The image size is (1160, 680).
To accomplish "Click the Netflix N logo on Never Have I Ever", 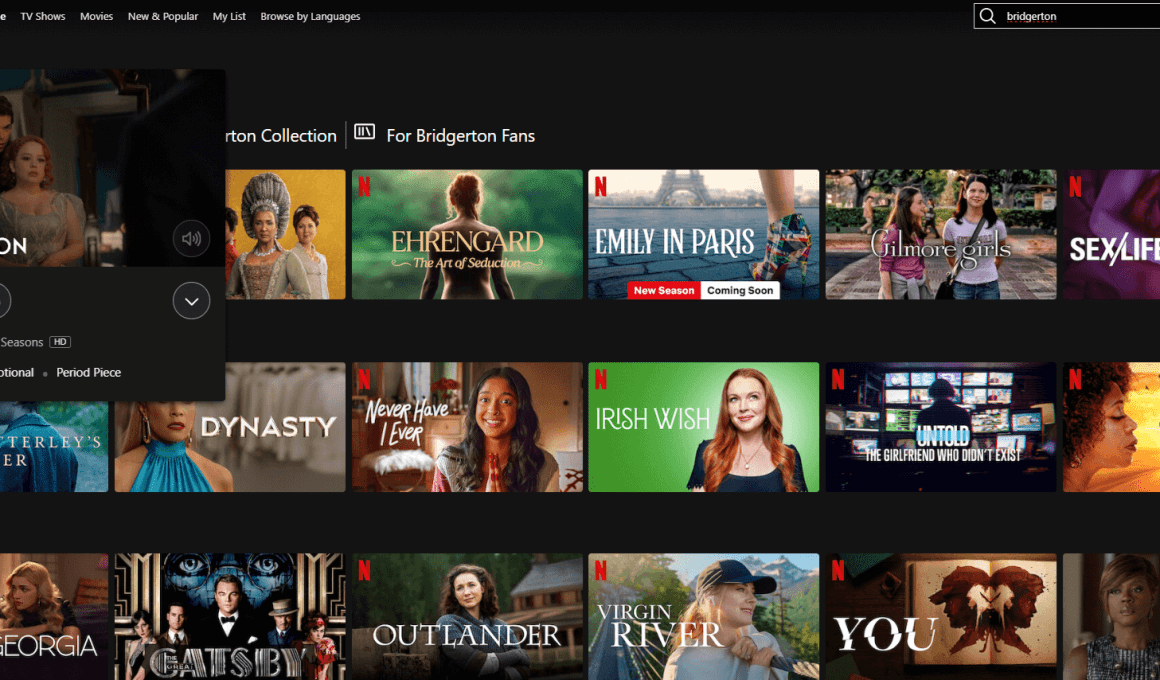I will pos(364,379).
